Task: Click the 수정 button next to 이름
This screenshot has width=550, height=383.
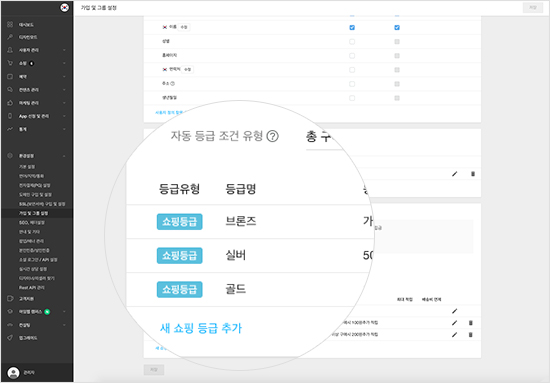Action: click(184, 27)
